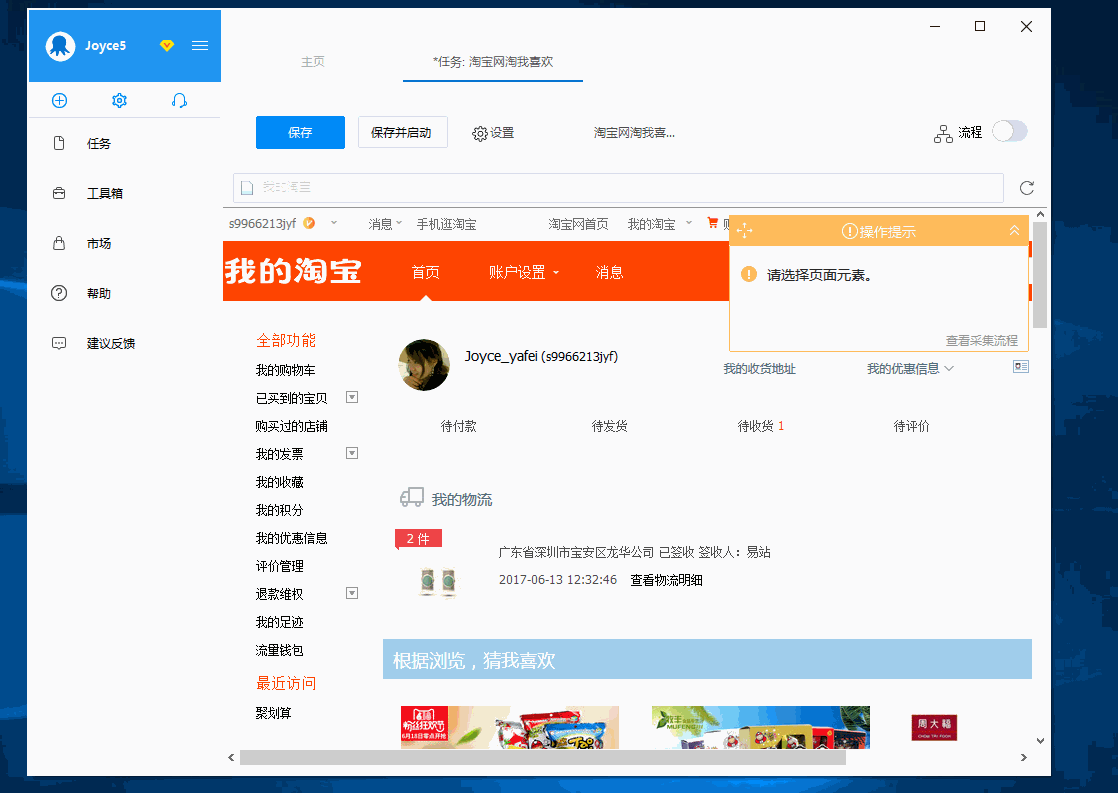This screenshot has height=793, width=1118.
Task: Click the yellow diamond VIP icon
Action: pyautogui.click(x=167, y=46)
